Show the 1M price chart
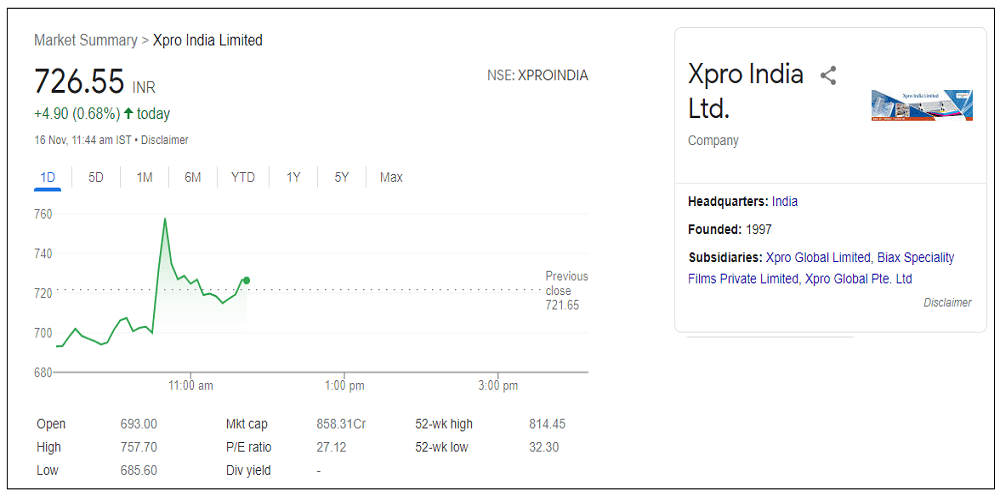1000x500 pixels. coord(144,177)
